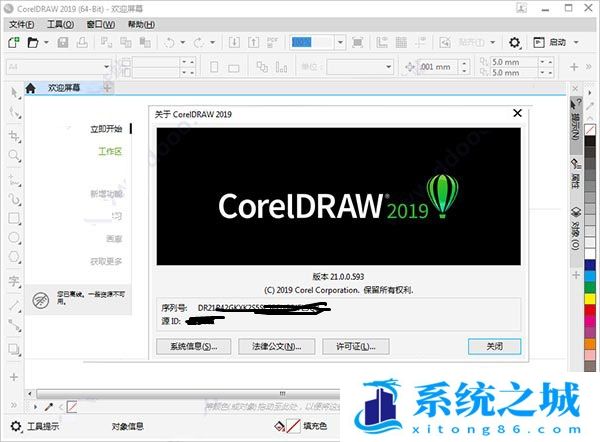The height and width of the screenshot is (442, 600).
Task: Select the Shape tool
Action: coord(15,113)
